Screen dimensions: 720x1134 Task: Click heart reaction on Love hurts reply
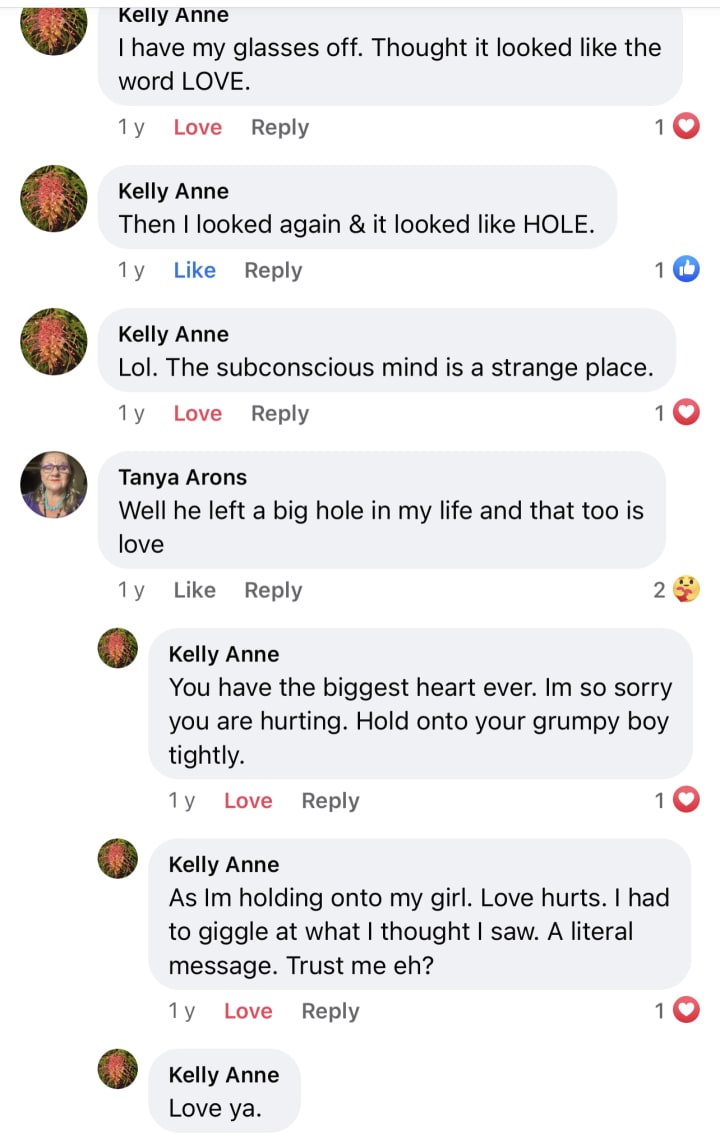coord(686,1011)
